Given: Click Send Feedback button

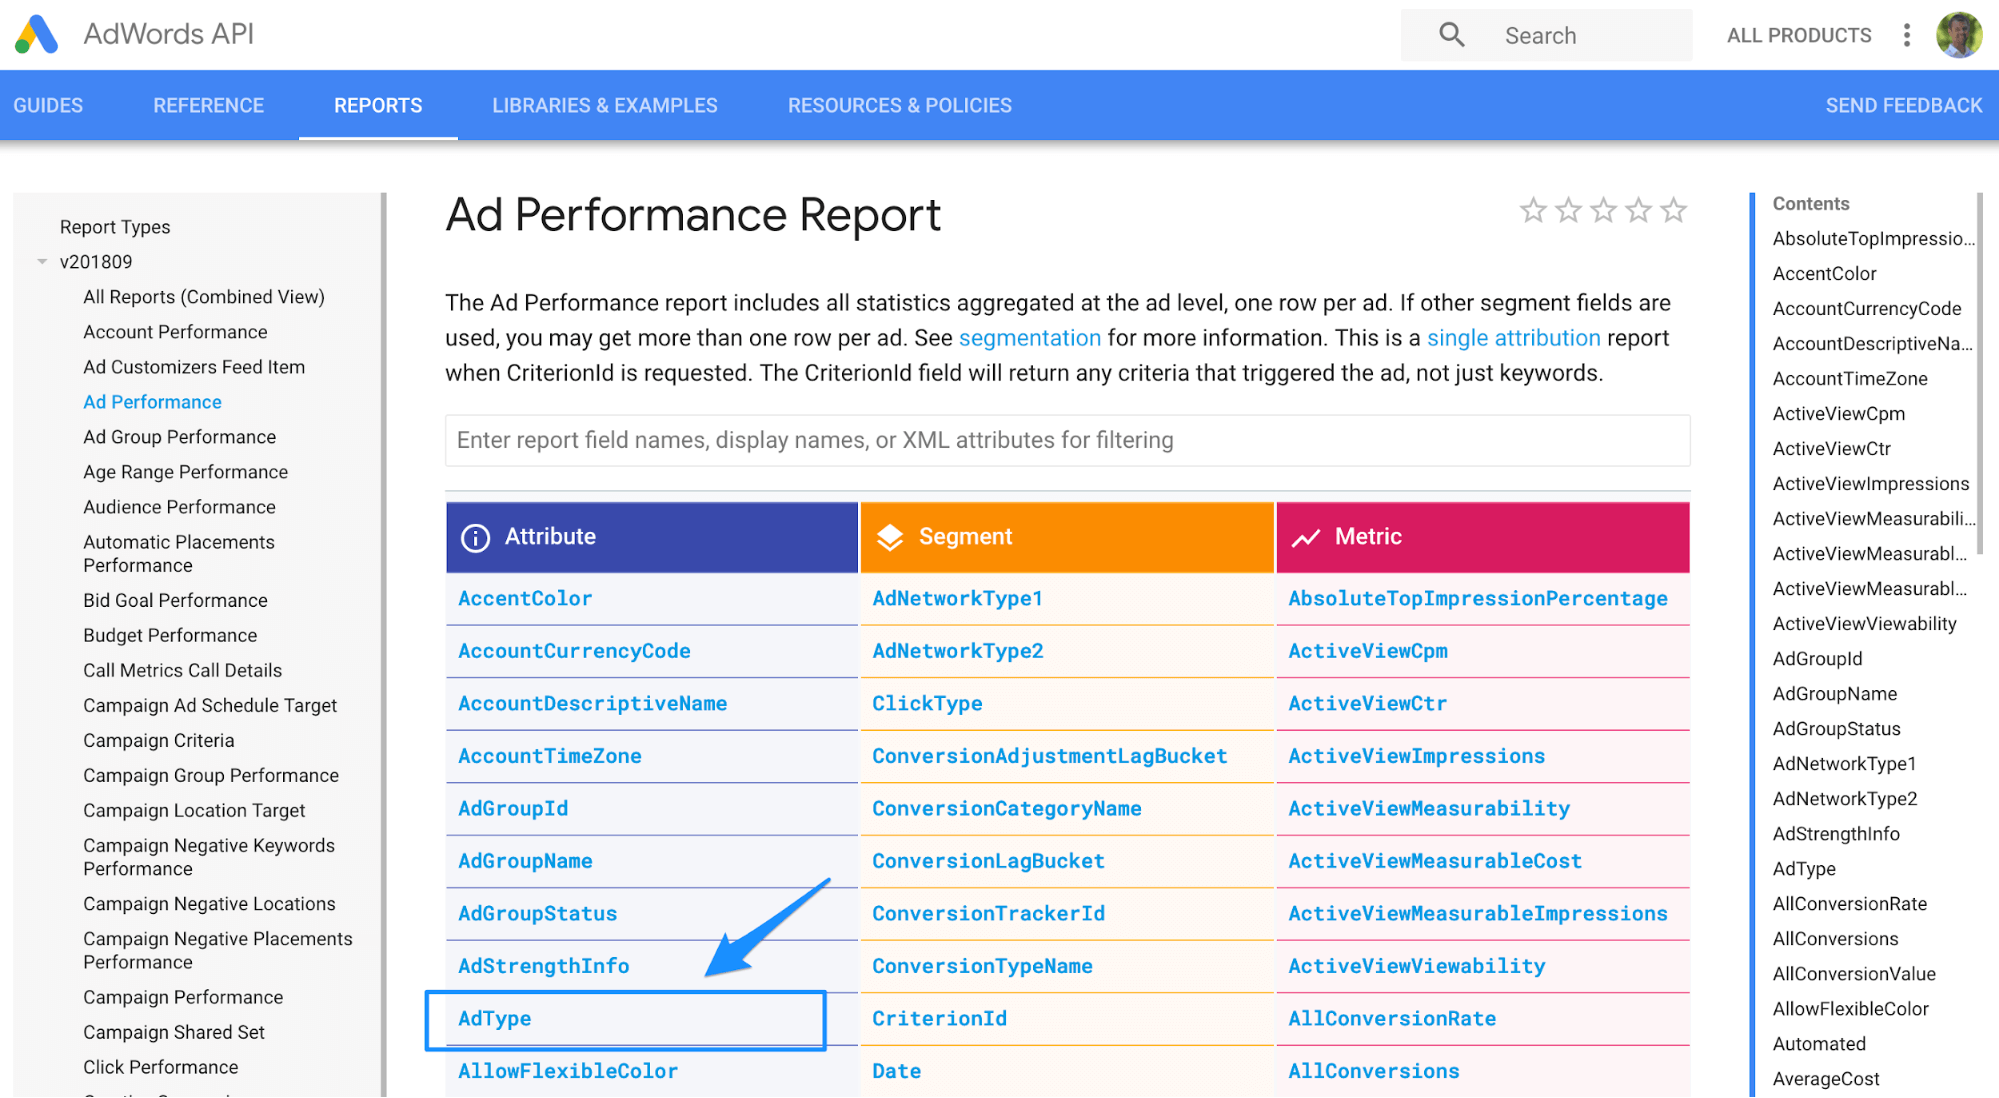Looking at the screenshot, I should click(1904, 105).
